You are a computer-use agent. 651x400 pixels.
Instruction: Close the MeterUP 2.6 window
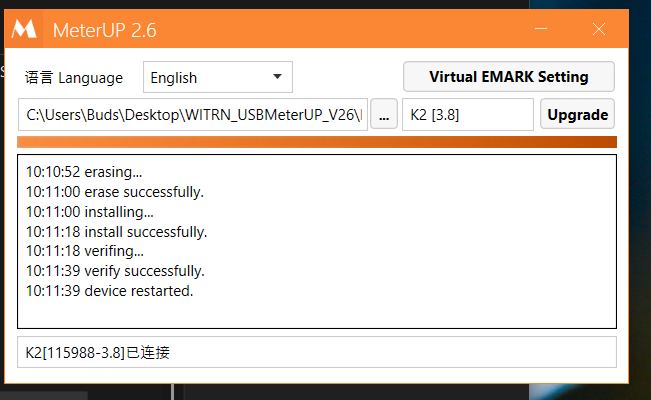pos(599,29)
